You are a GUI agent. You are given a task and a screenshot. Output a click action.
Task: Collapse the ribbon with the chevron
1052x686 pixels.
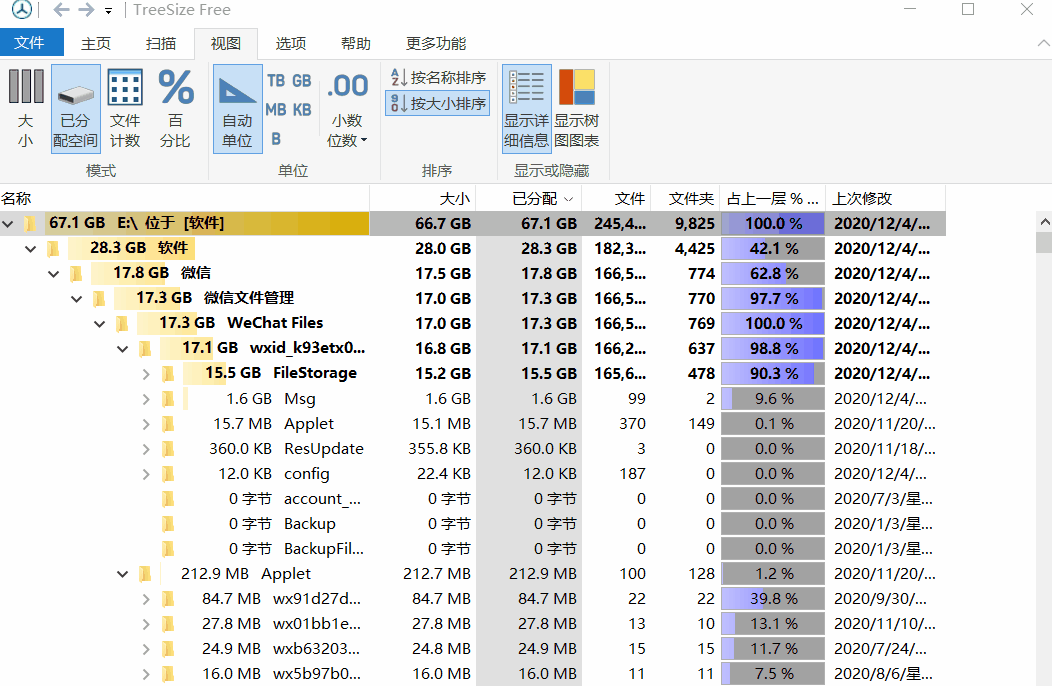tap(1043, 43)
